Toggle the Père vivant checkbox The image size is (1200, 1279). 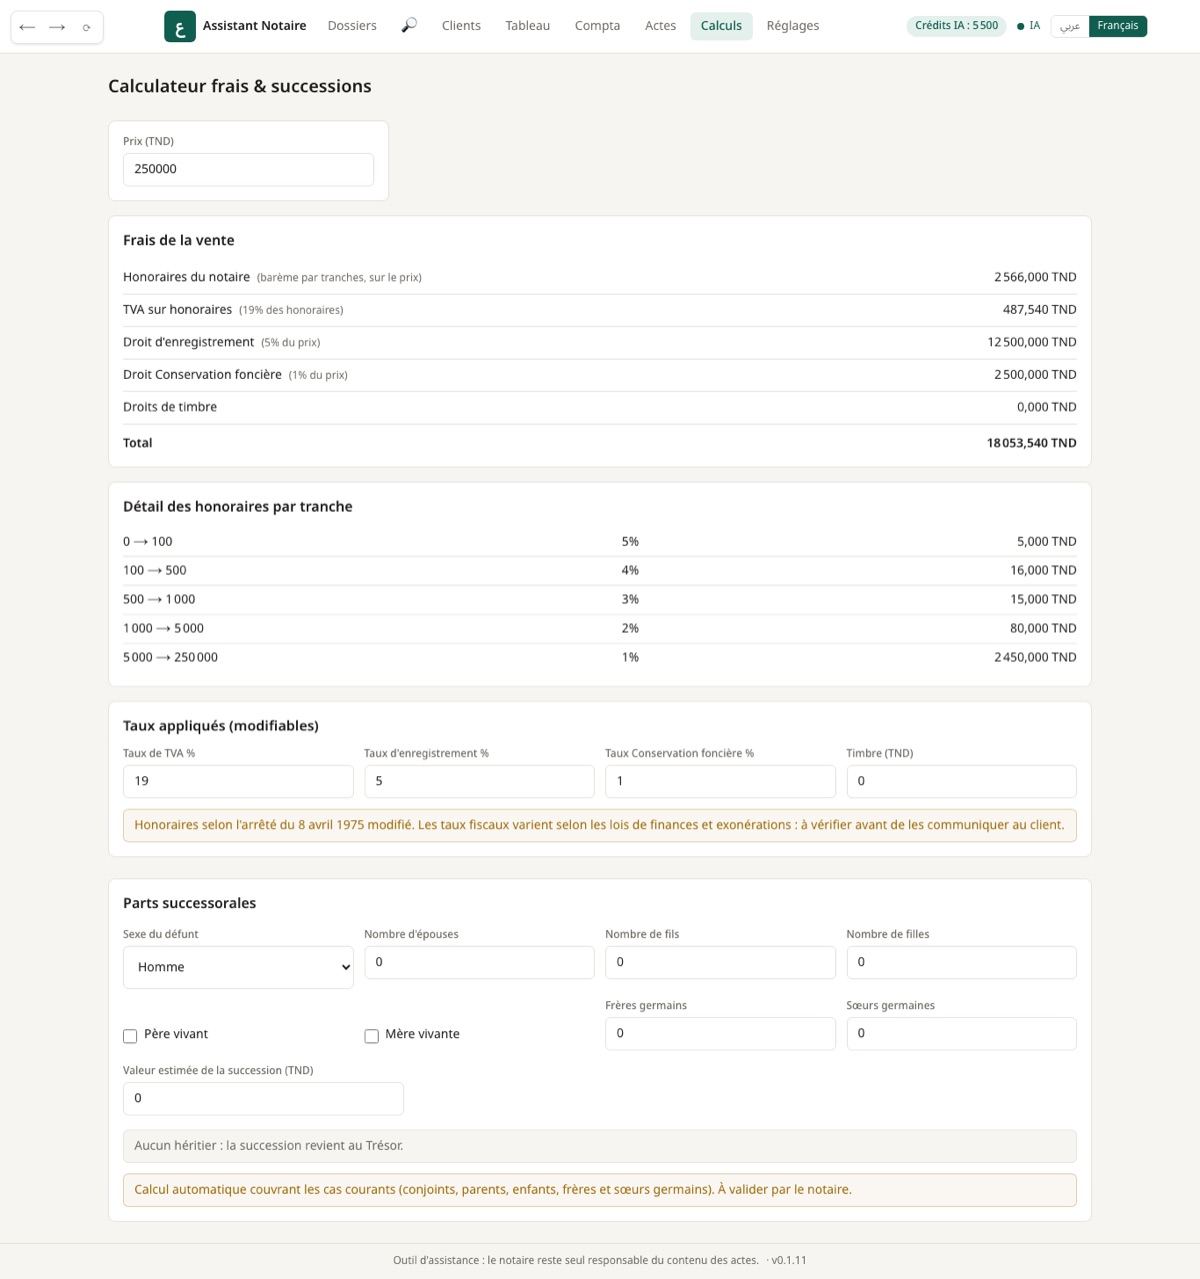pyautogui.click(x=130, y=1036)
